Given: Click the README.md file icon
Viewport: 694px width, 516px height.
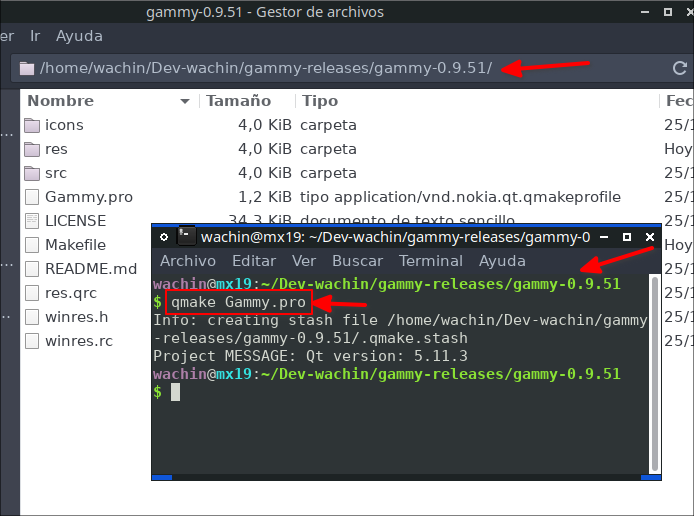Looking at the screenshot, I should coord(32,269).
